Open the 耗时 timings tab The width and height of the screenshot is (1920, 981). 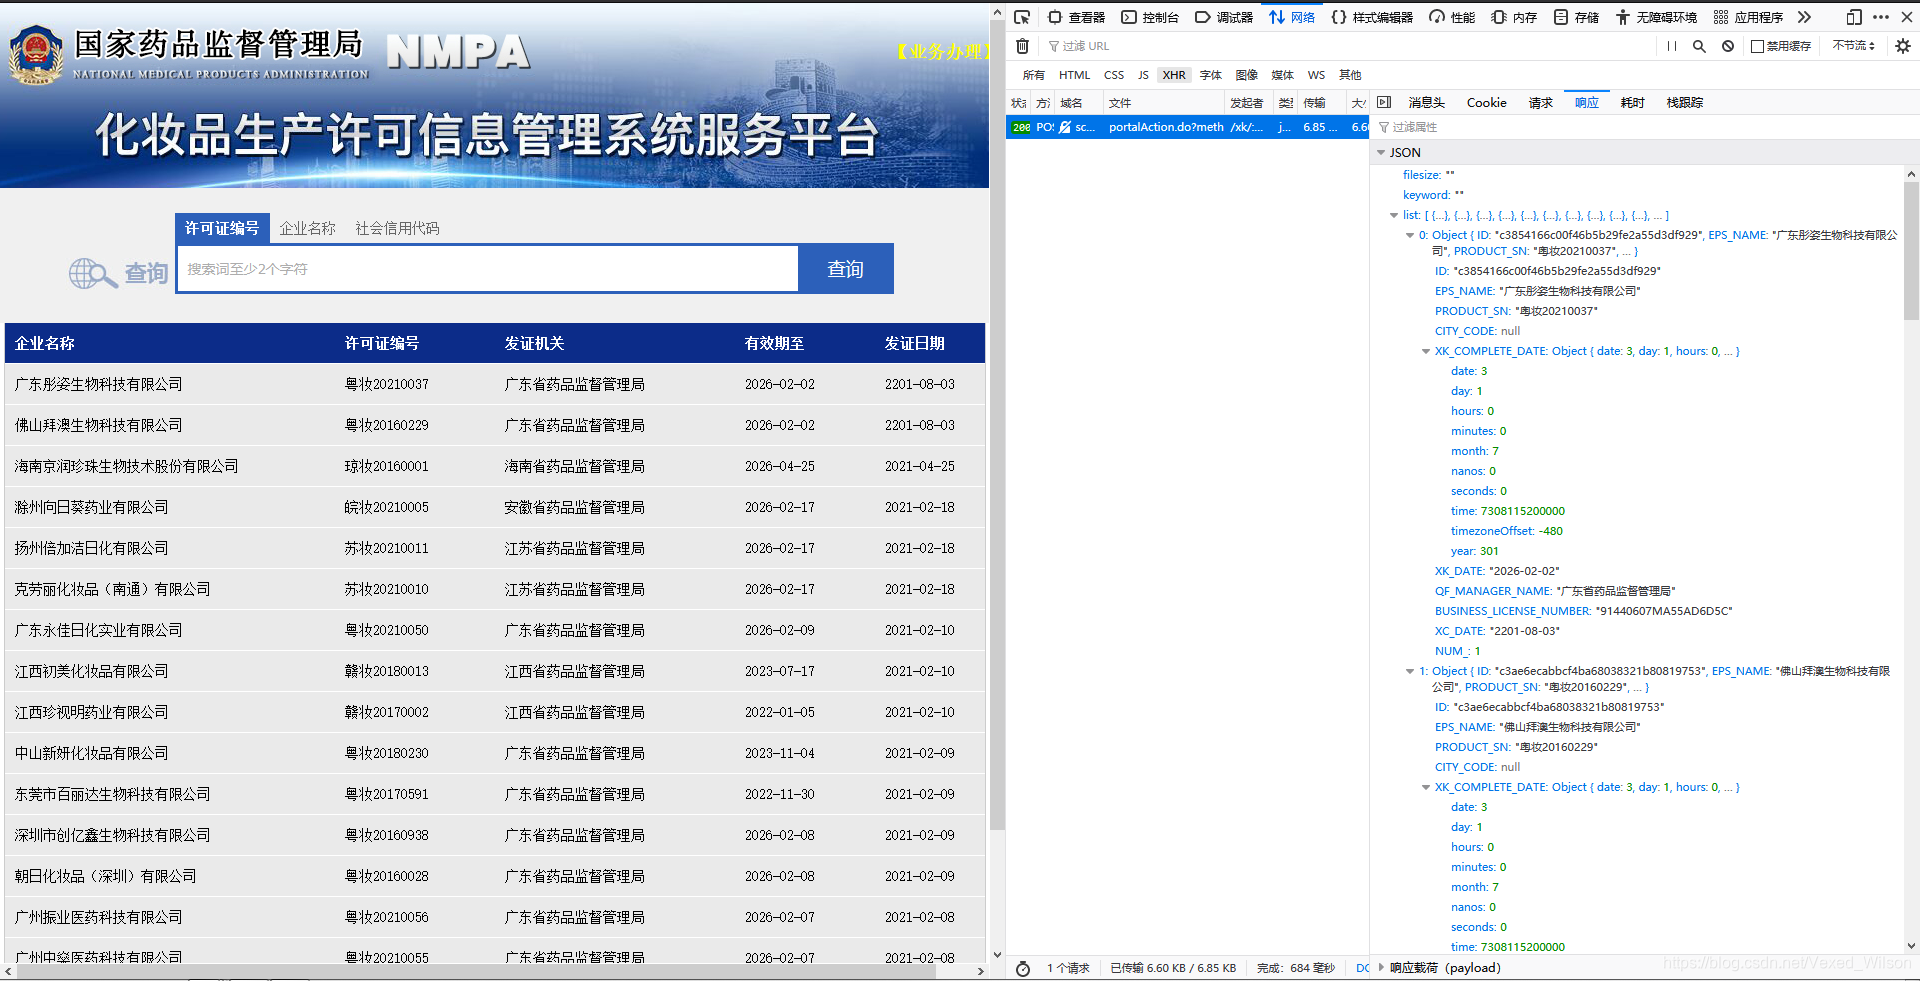click(1632, 103)
